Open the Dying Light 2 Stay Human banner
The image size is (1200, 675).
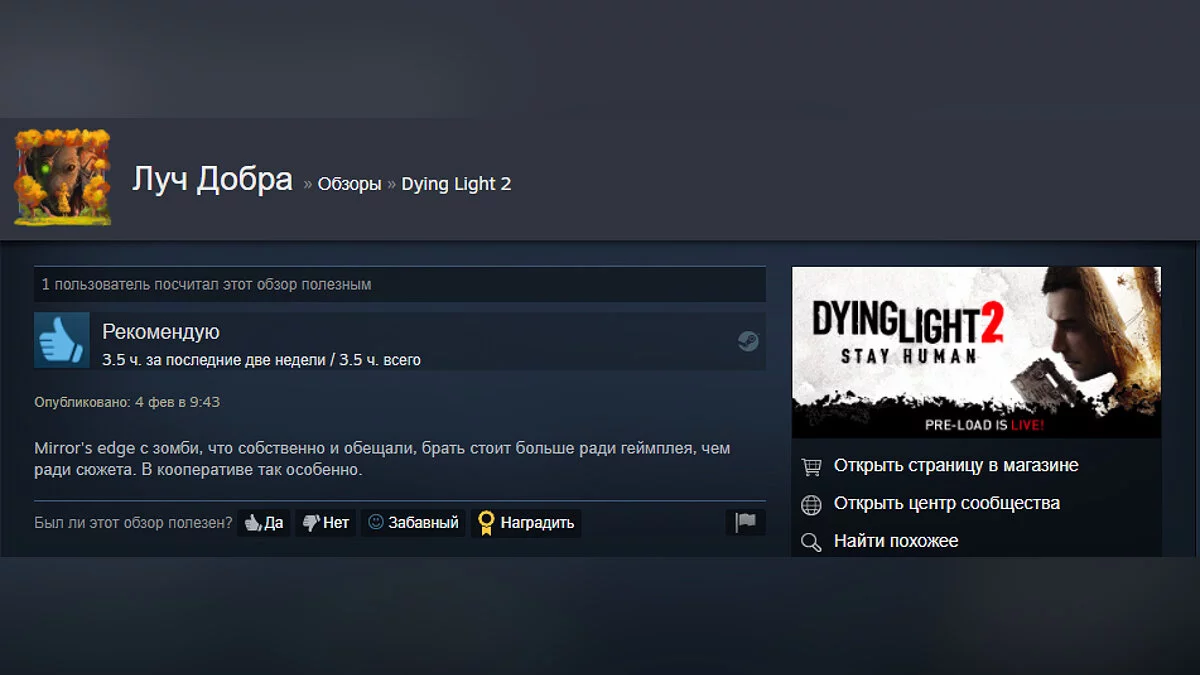(x=976, y=352)
